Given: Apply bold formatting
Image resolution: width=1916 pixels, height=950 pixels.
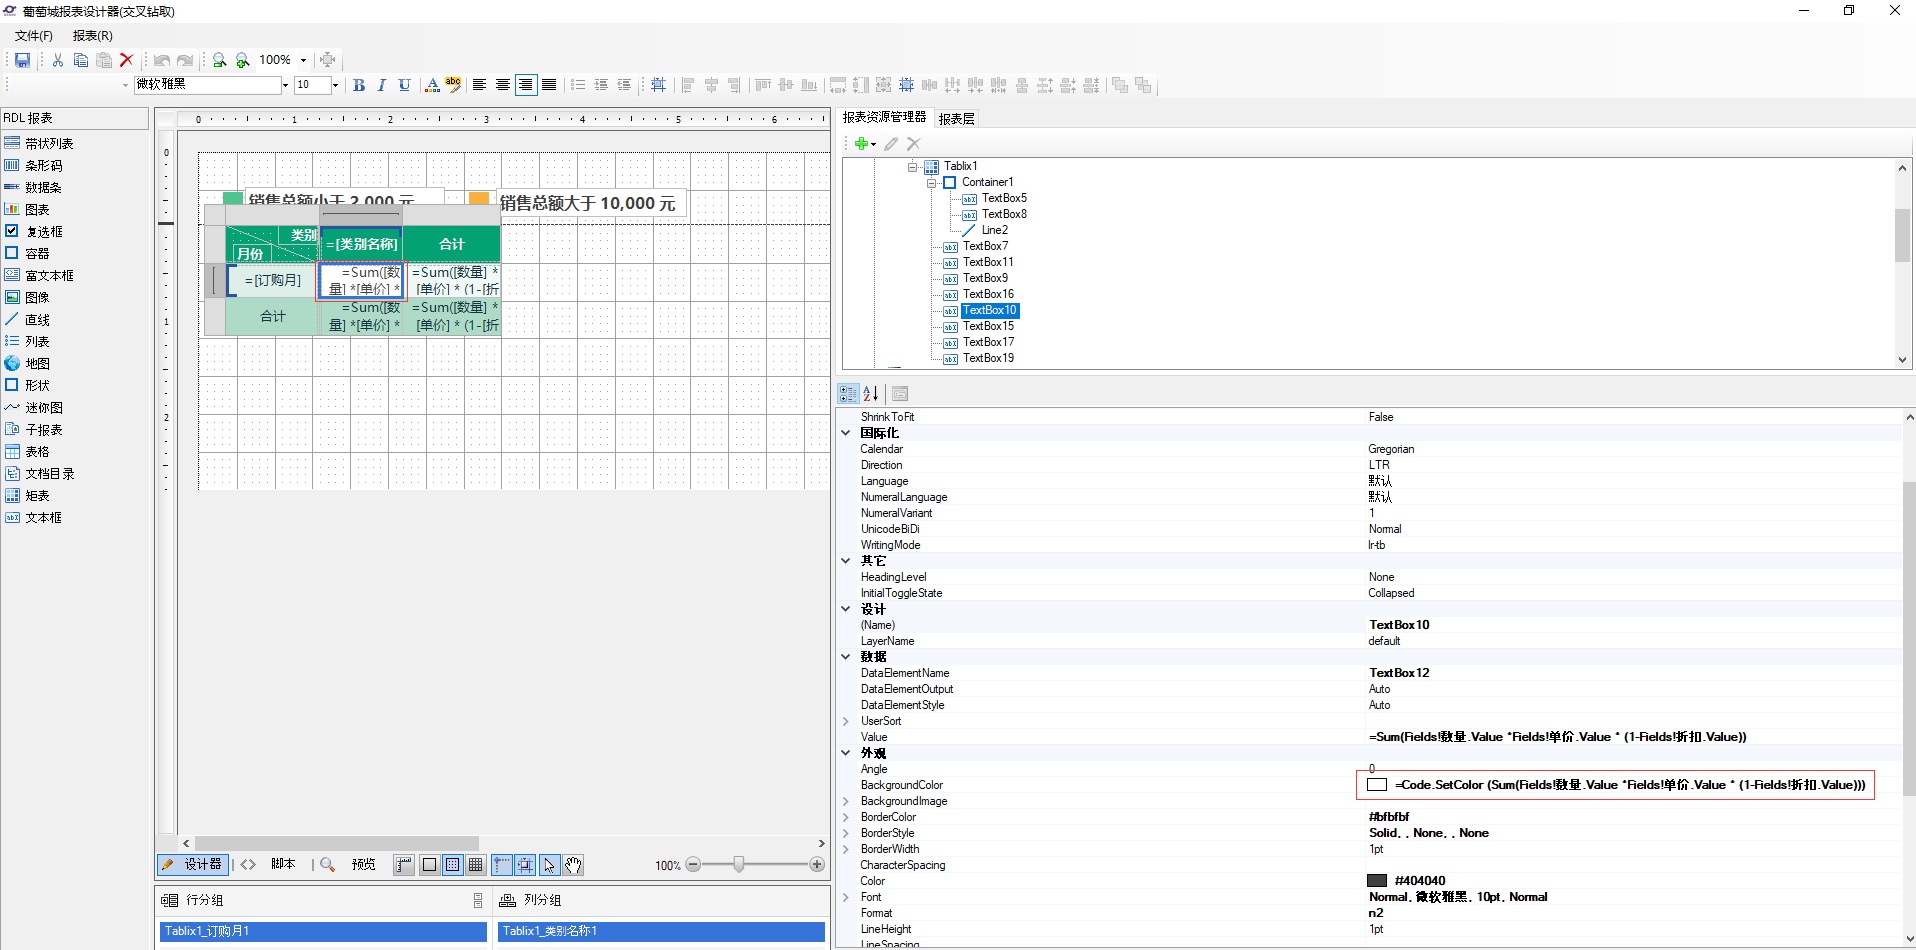Looking at the screenshot, I should 359,85.
